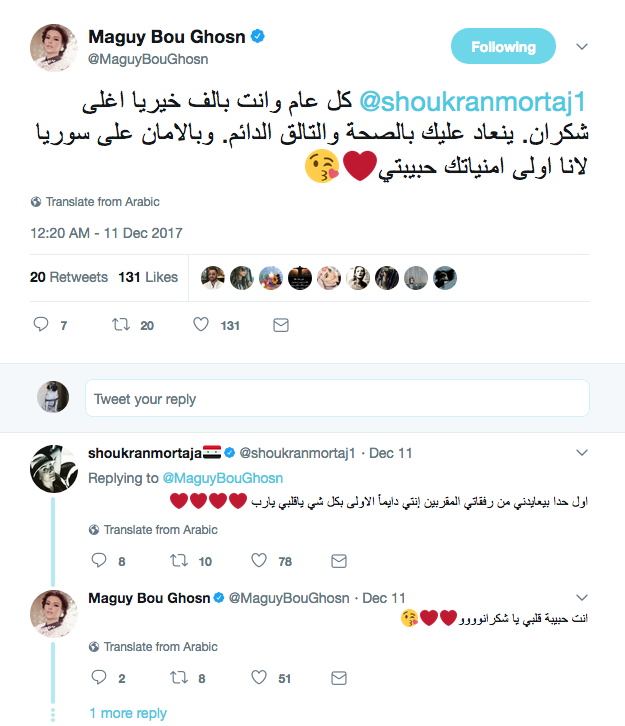Click the reply icon on shoukranmortaja's reply
This screenshot has height=726, width=625.
[98, 561]
